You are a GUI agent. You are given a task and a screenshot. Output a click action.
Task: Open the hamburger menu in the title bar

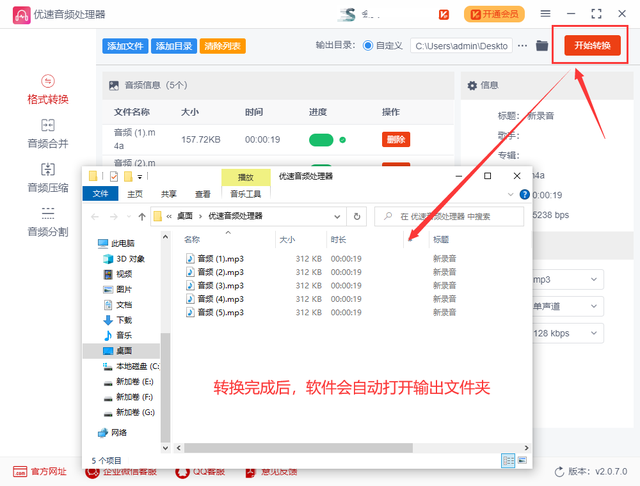tap(545, 14)
